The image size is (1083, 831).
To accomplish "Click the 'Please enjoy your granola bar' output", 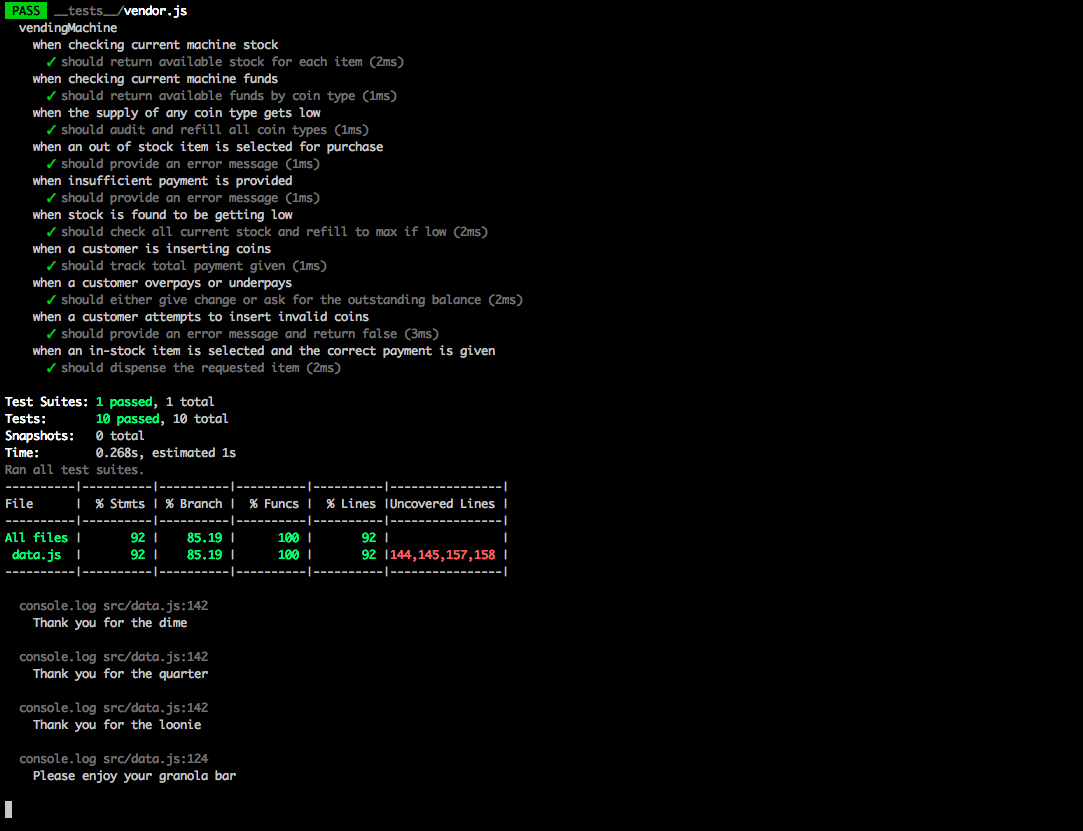I will tap(134, 776).
